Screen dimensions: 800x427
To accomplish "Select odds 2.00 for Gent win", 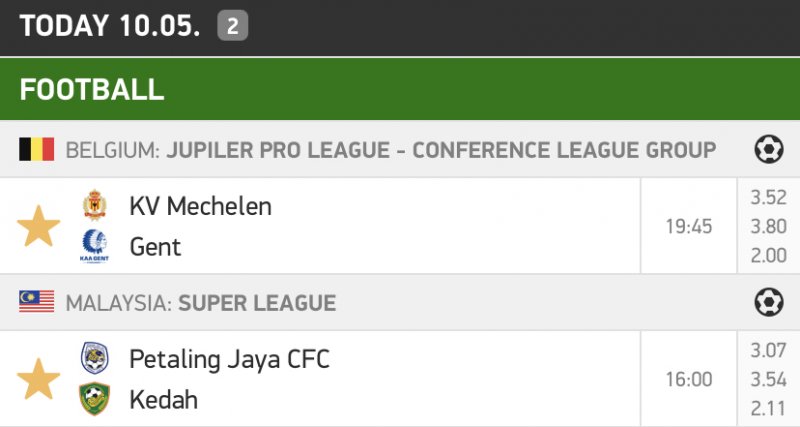I will coord(768,255).
